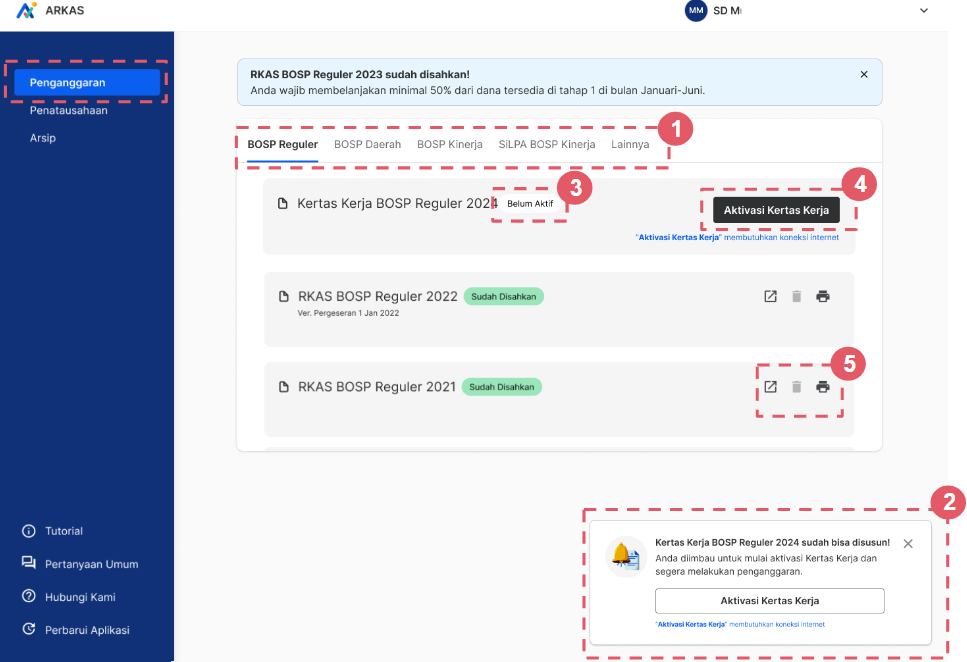Click the MM user avatar

pyautogui.click(x=696, y=10)
